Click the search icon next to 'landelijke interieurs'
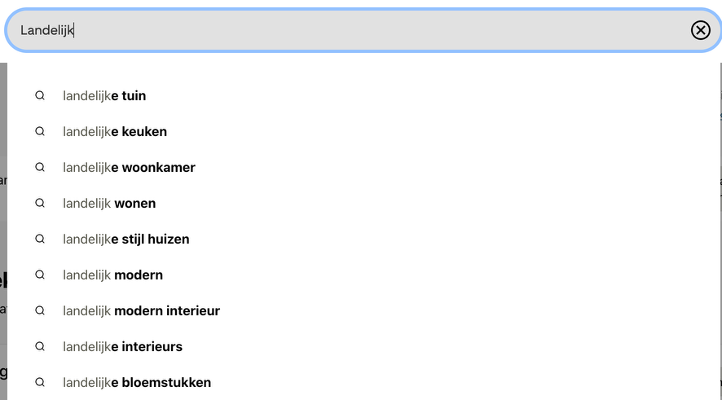Image resolution: width=722 pixels, height=400 pixels. (40, 347)
